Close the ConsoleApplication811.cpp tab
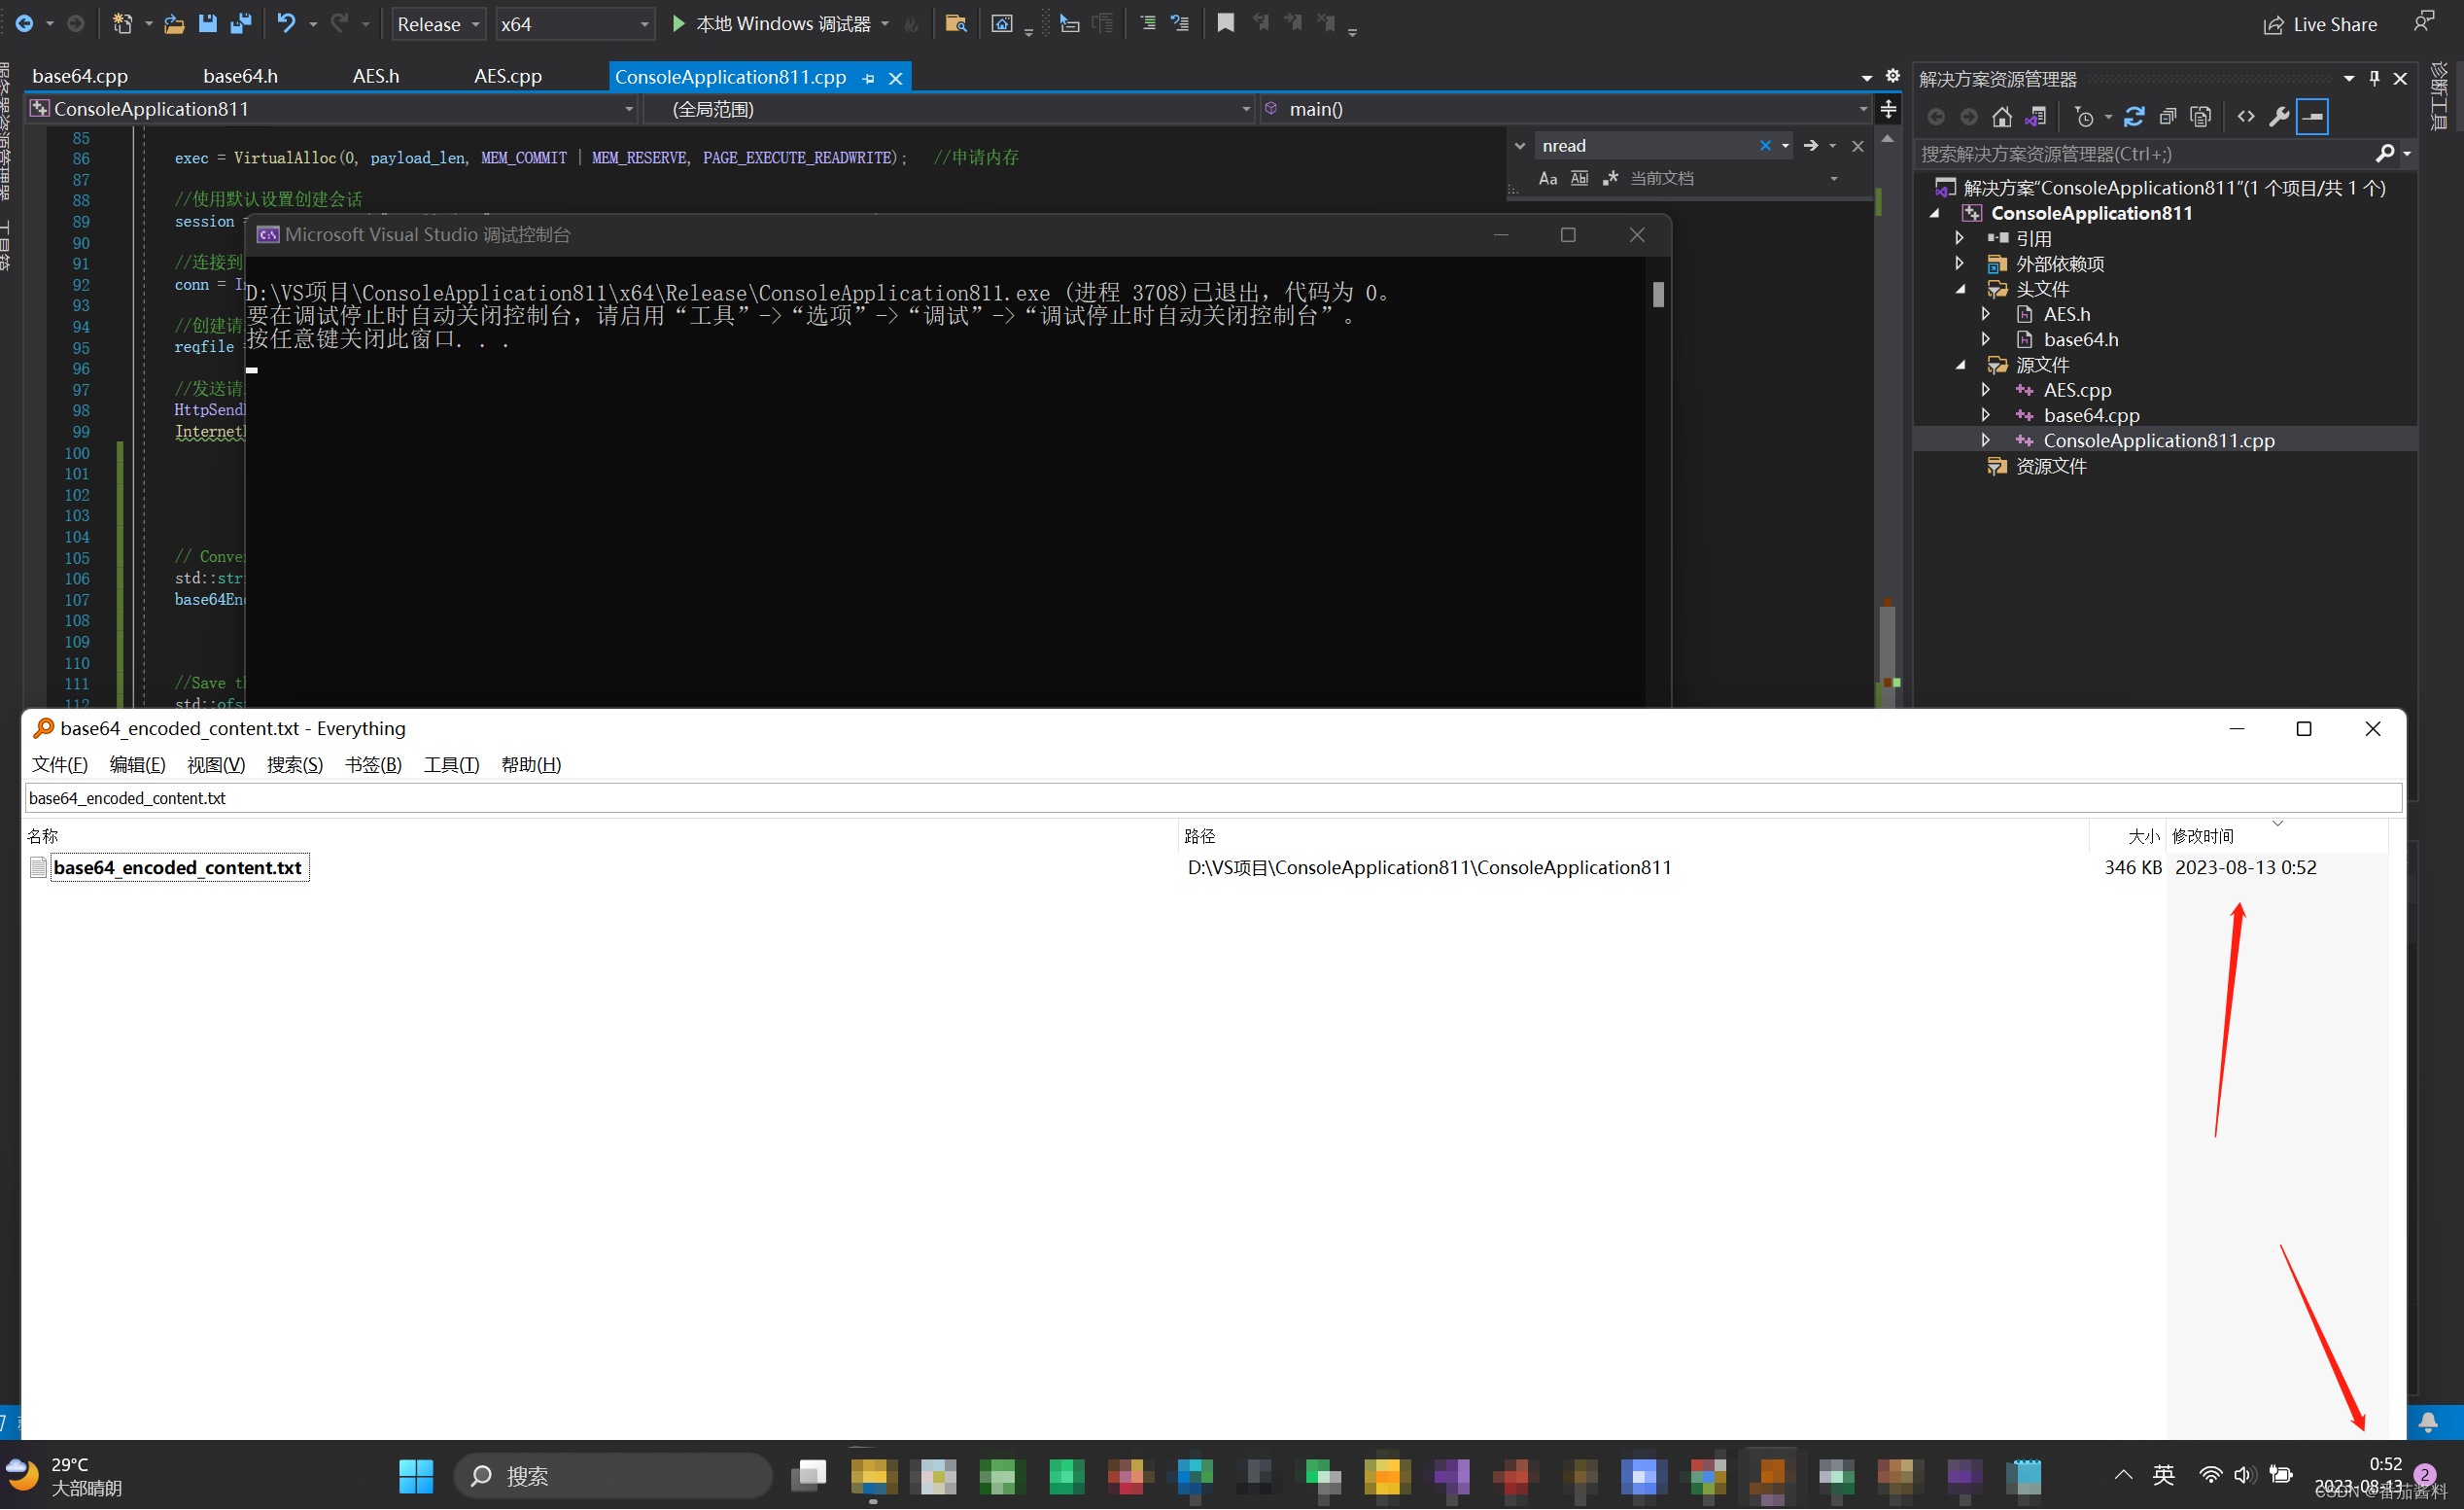The image size is (2464, 1510). [x=896, y=78]
